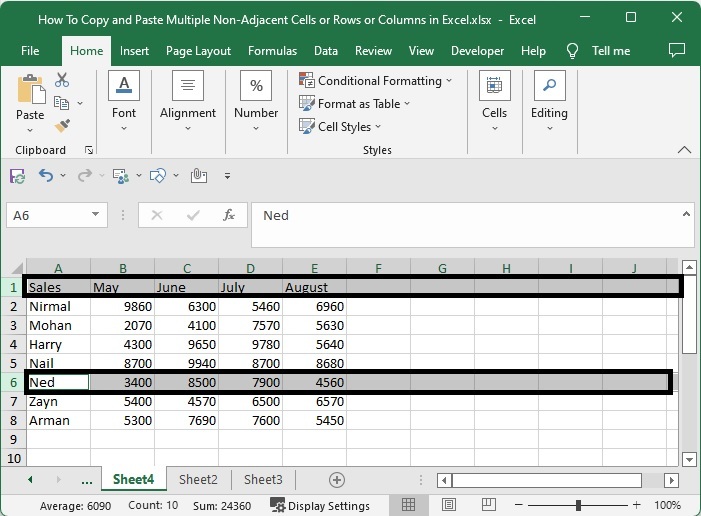The height and width of the screenshot is (516, 701).
Task: Click the Tell me lightbulb icon
Action: 573,51
